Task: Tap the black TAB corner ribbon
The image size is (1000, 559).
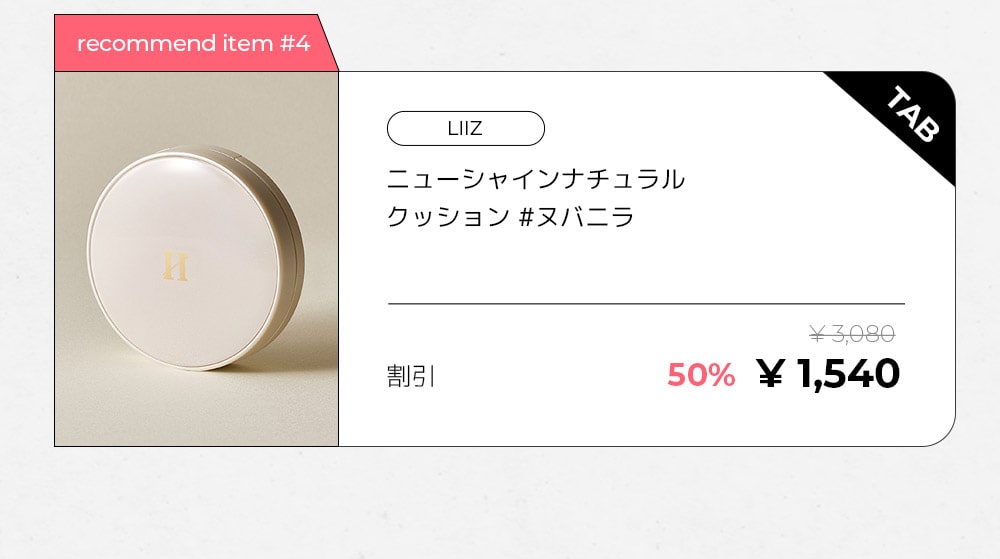Action: [x=908, y=118]
